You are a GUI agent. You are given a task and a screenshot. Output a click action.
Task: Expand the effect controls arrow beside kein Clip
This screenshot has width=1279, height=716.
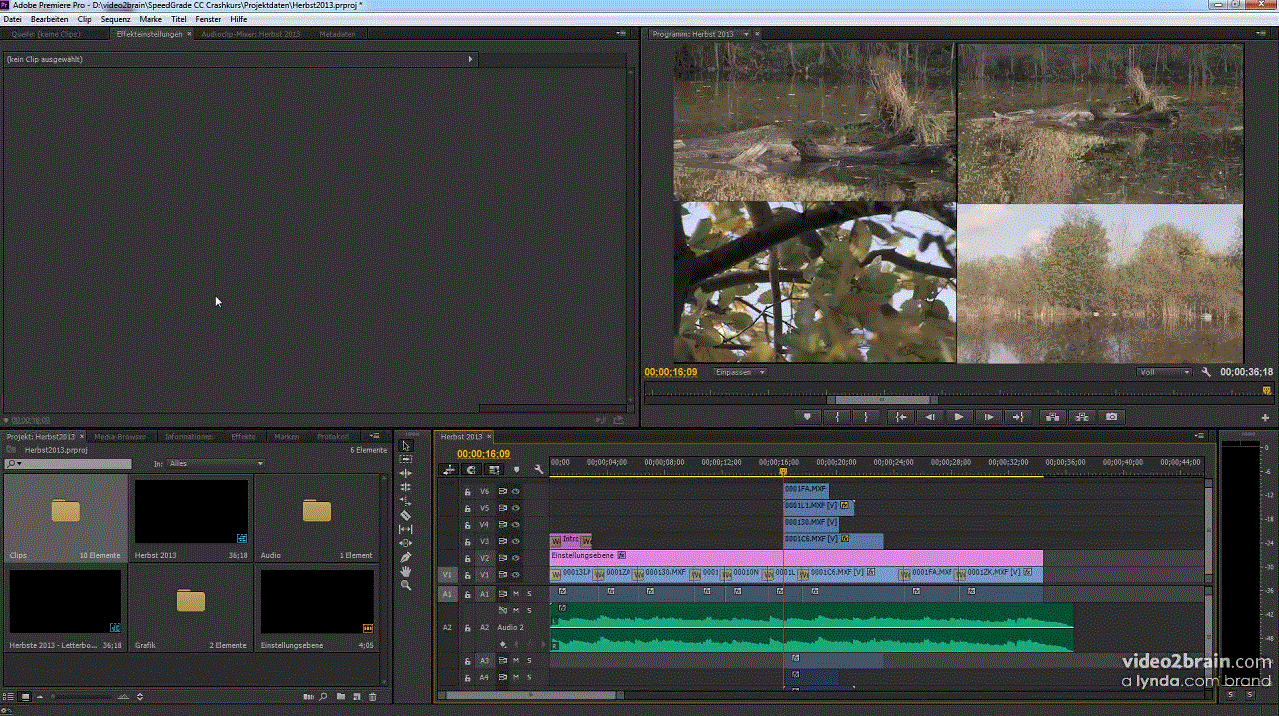(470, 59)
